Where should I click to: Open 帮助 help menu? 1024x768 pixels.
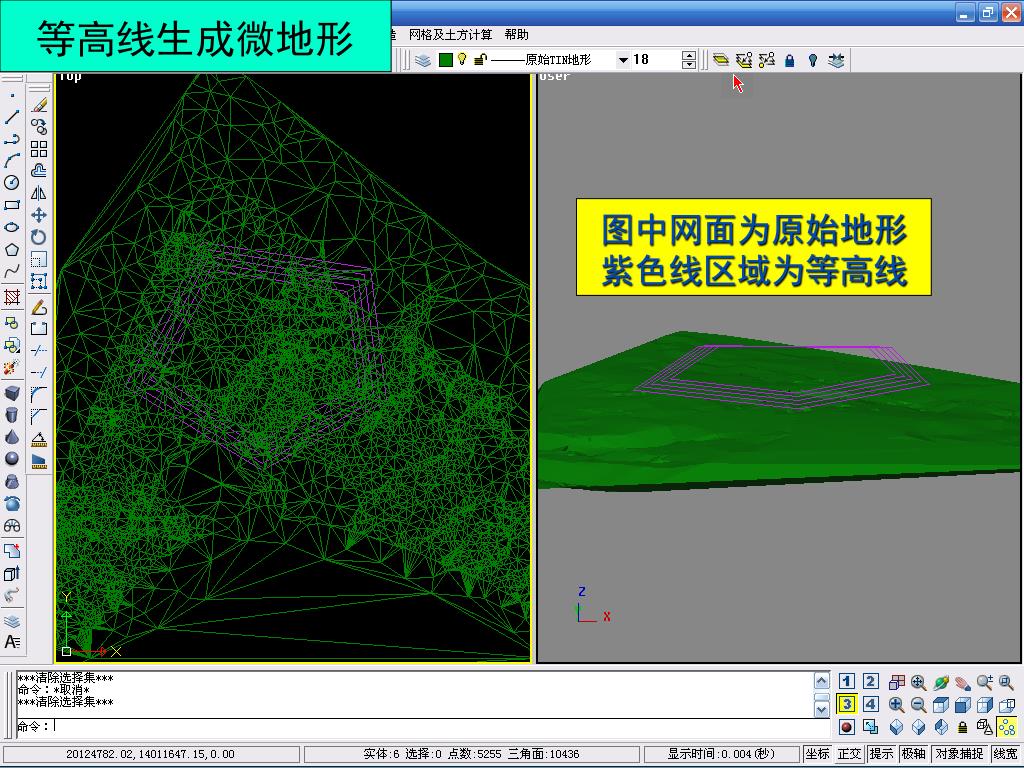click(x=517, y=35)
